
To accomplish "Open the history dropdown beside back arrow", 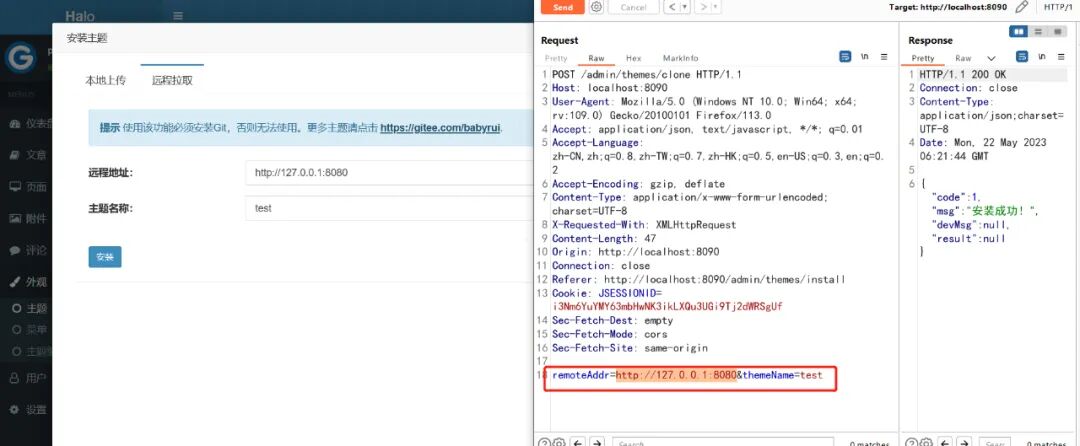I will click(685, 7).
